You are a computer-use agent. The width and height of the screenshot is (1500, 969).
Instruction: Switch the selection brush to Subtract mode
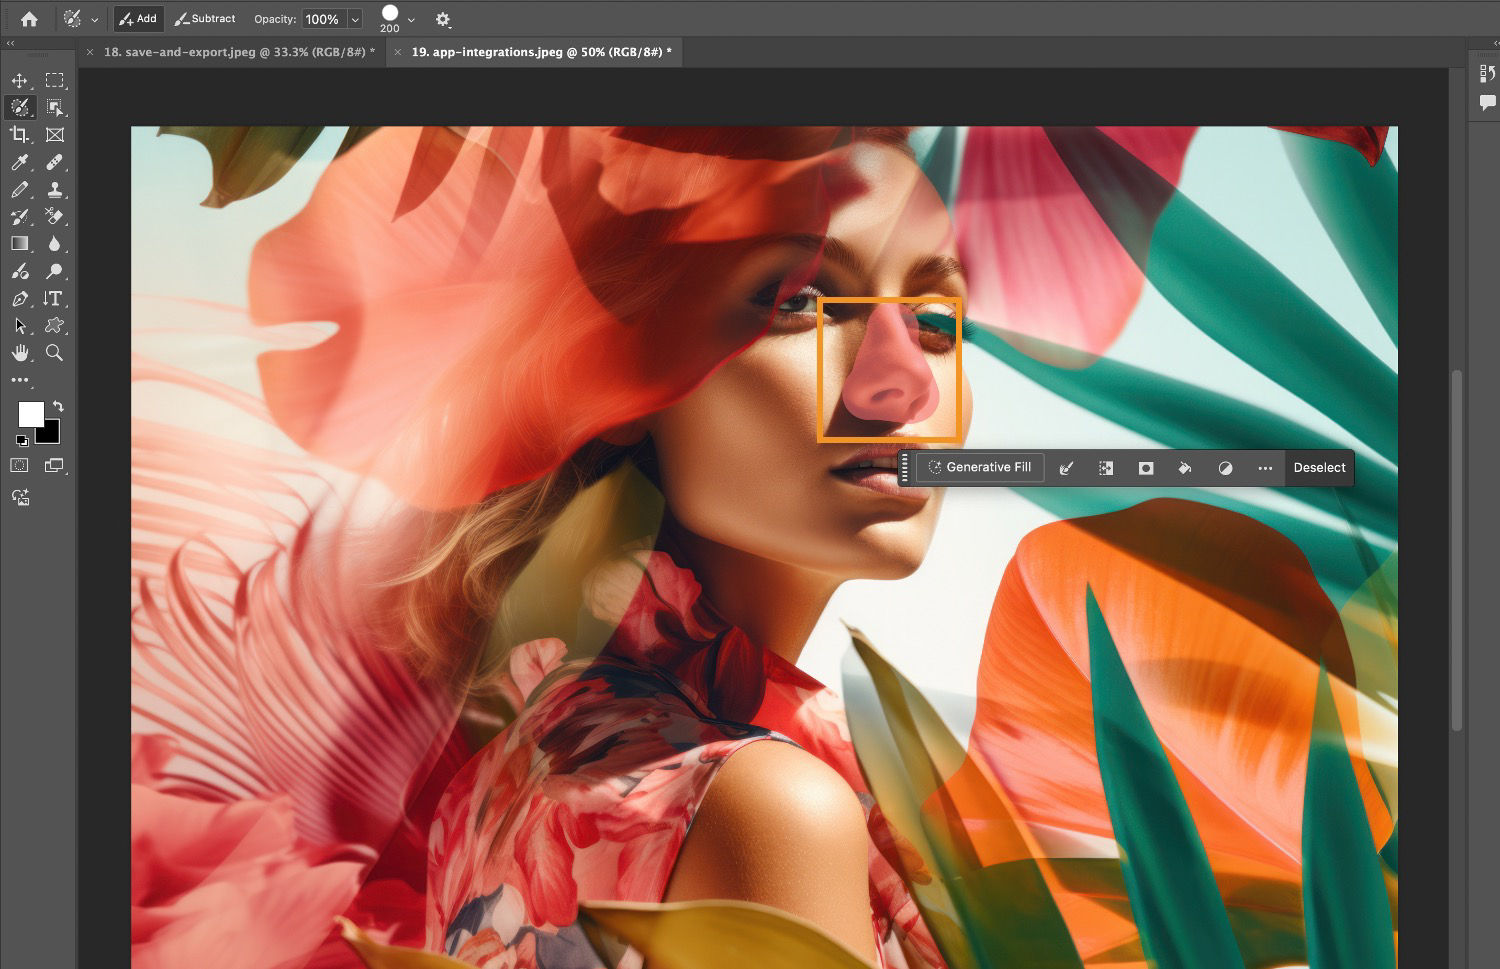[x=204, y=18]
